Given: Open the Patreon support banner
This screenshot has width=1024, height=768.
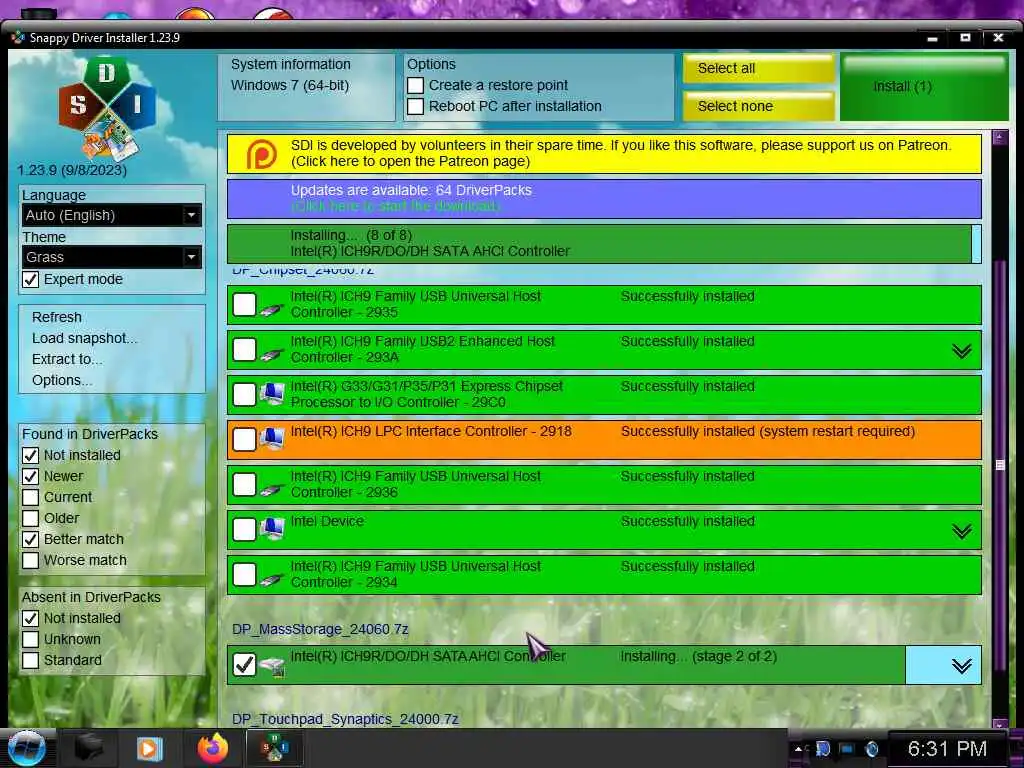Looking at the screenshot, I should click(x=604, y=154).
